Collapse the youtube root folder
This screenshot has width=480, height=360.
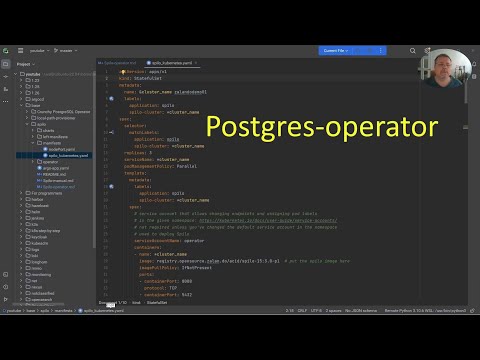point(16,74)
